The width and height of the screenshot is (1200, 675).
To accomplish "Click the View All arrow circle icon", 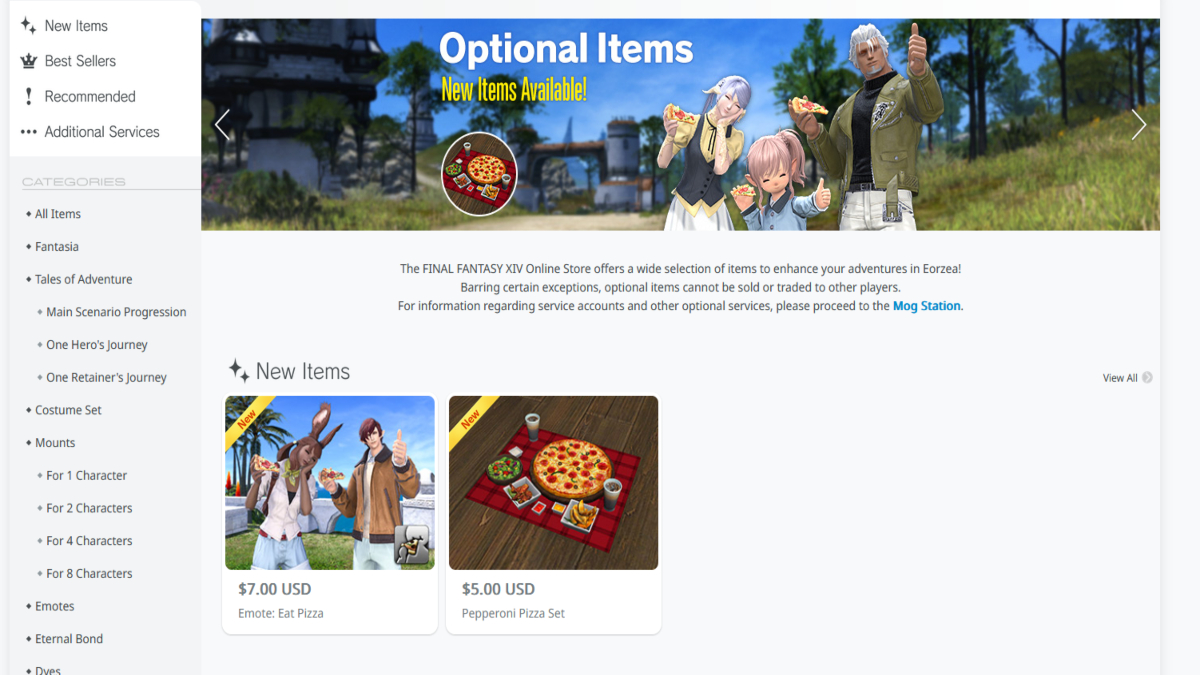I will point(1147,378).
